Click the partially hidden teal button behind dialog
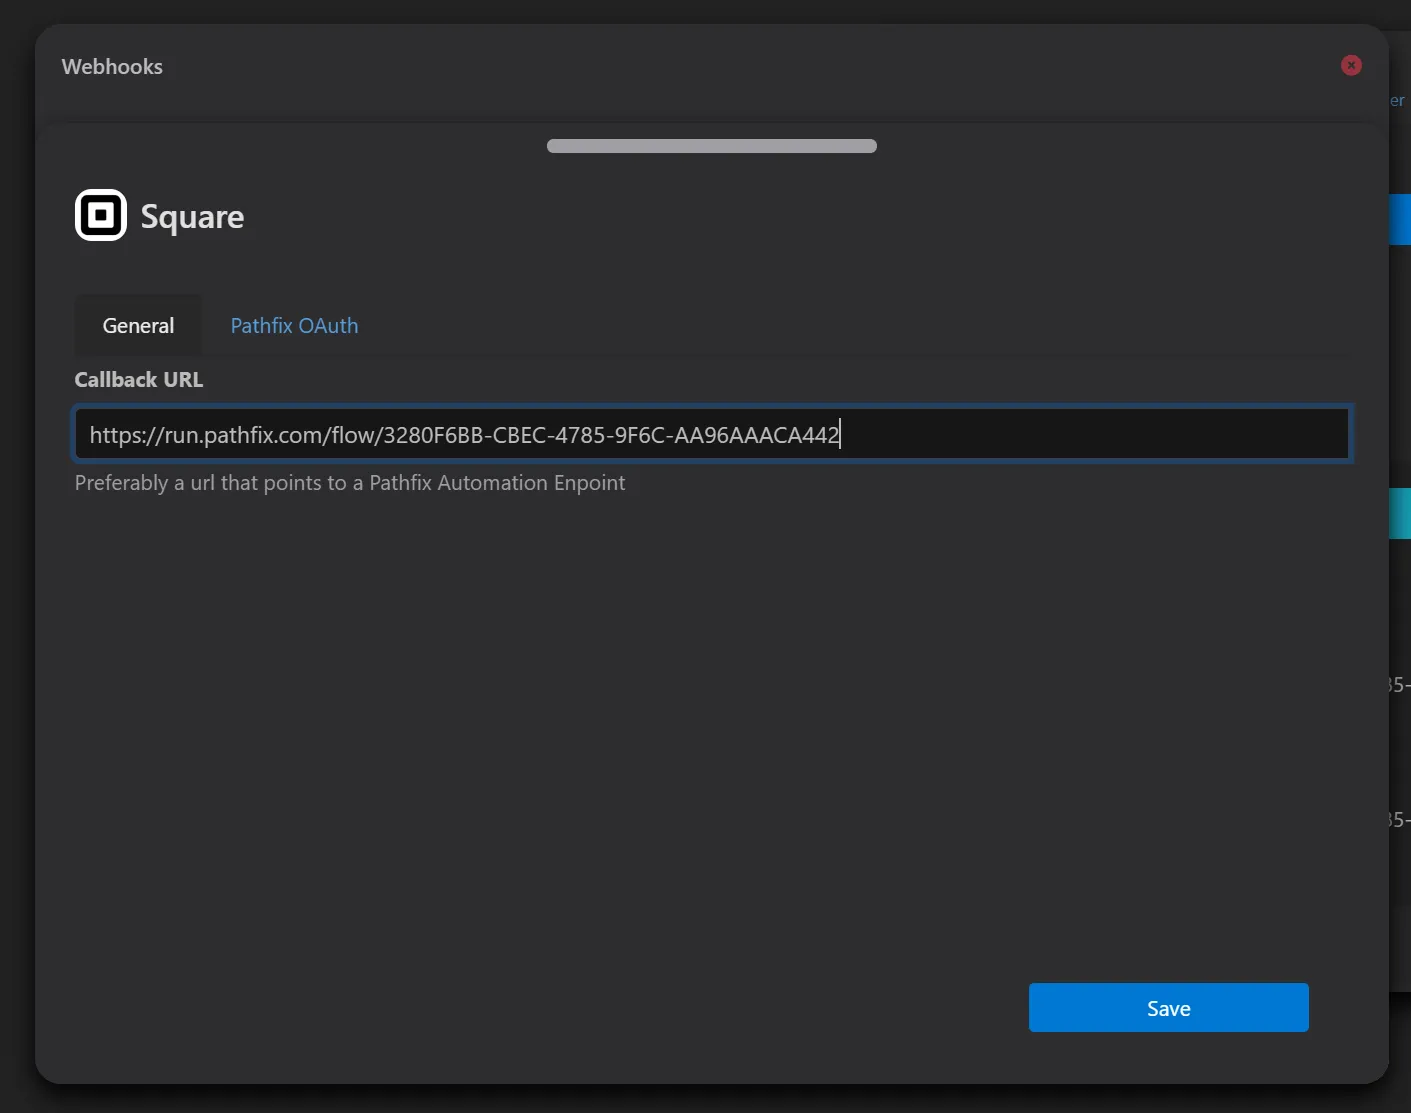 pyautogui.click(x=1400, y=513)
